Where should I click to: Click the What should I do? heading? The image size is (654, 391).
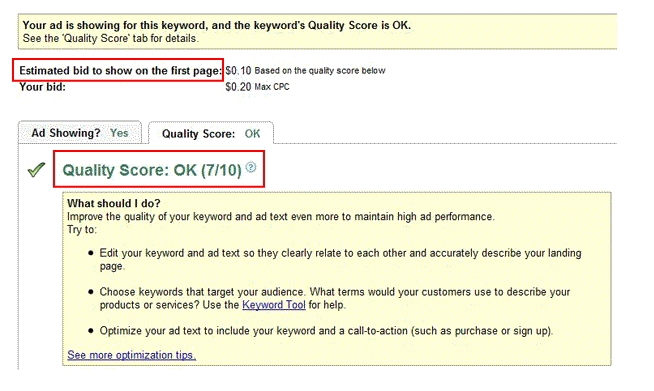point(114,203)
